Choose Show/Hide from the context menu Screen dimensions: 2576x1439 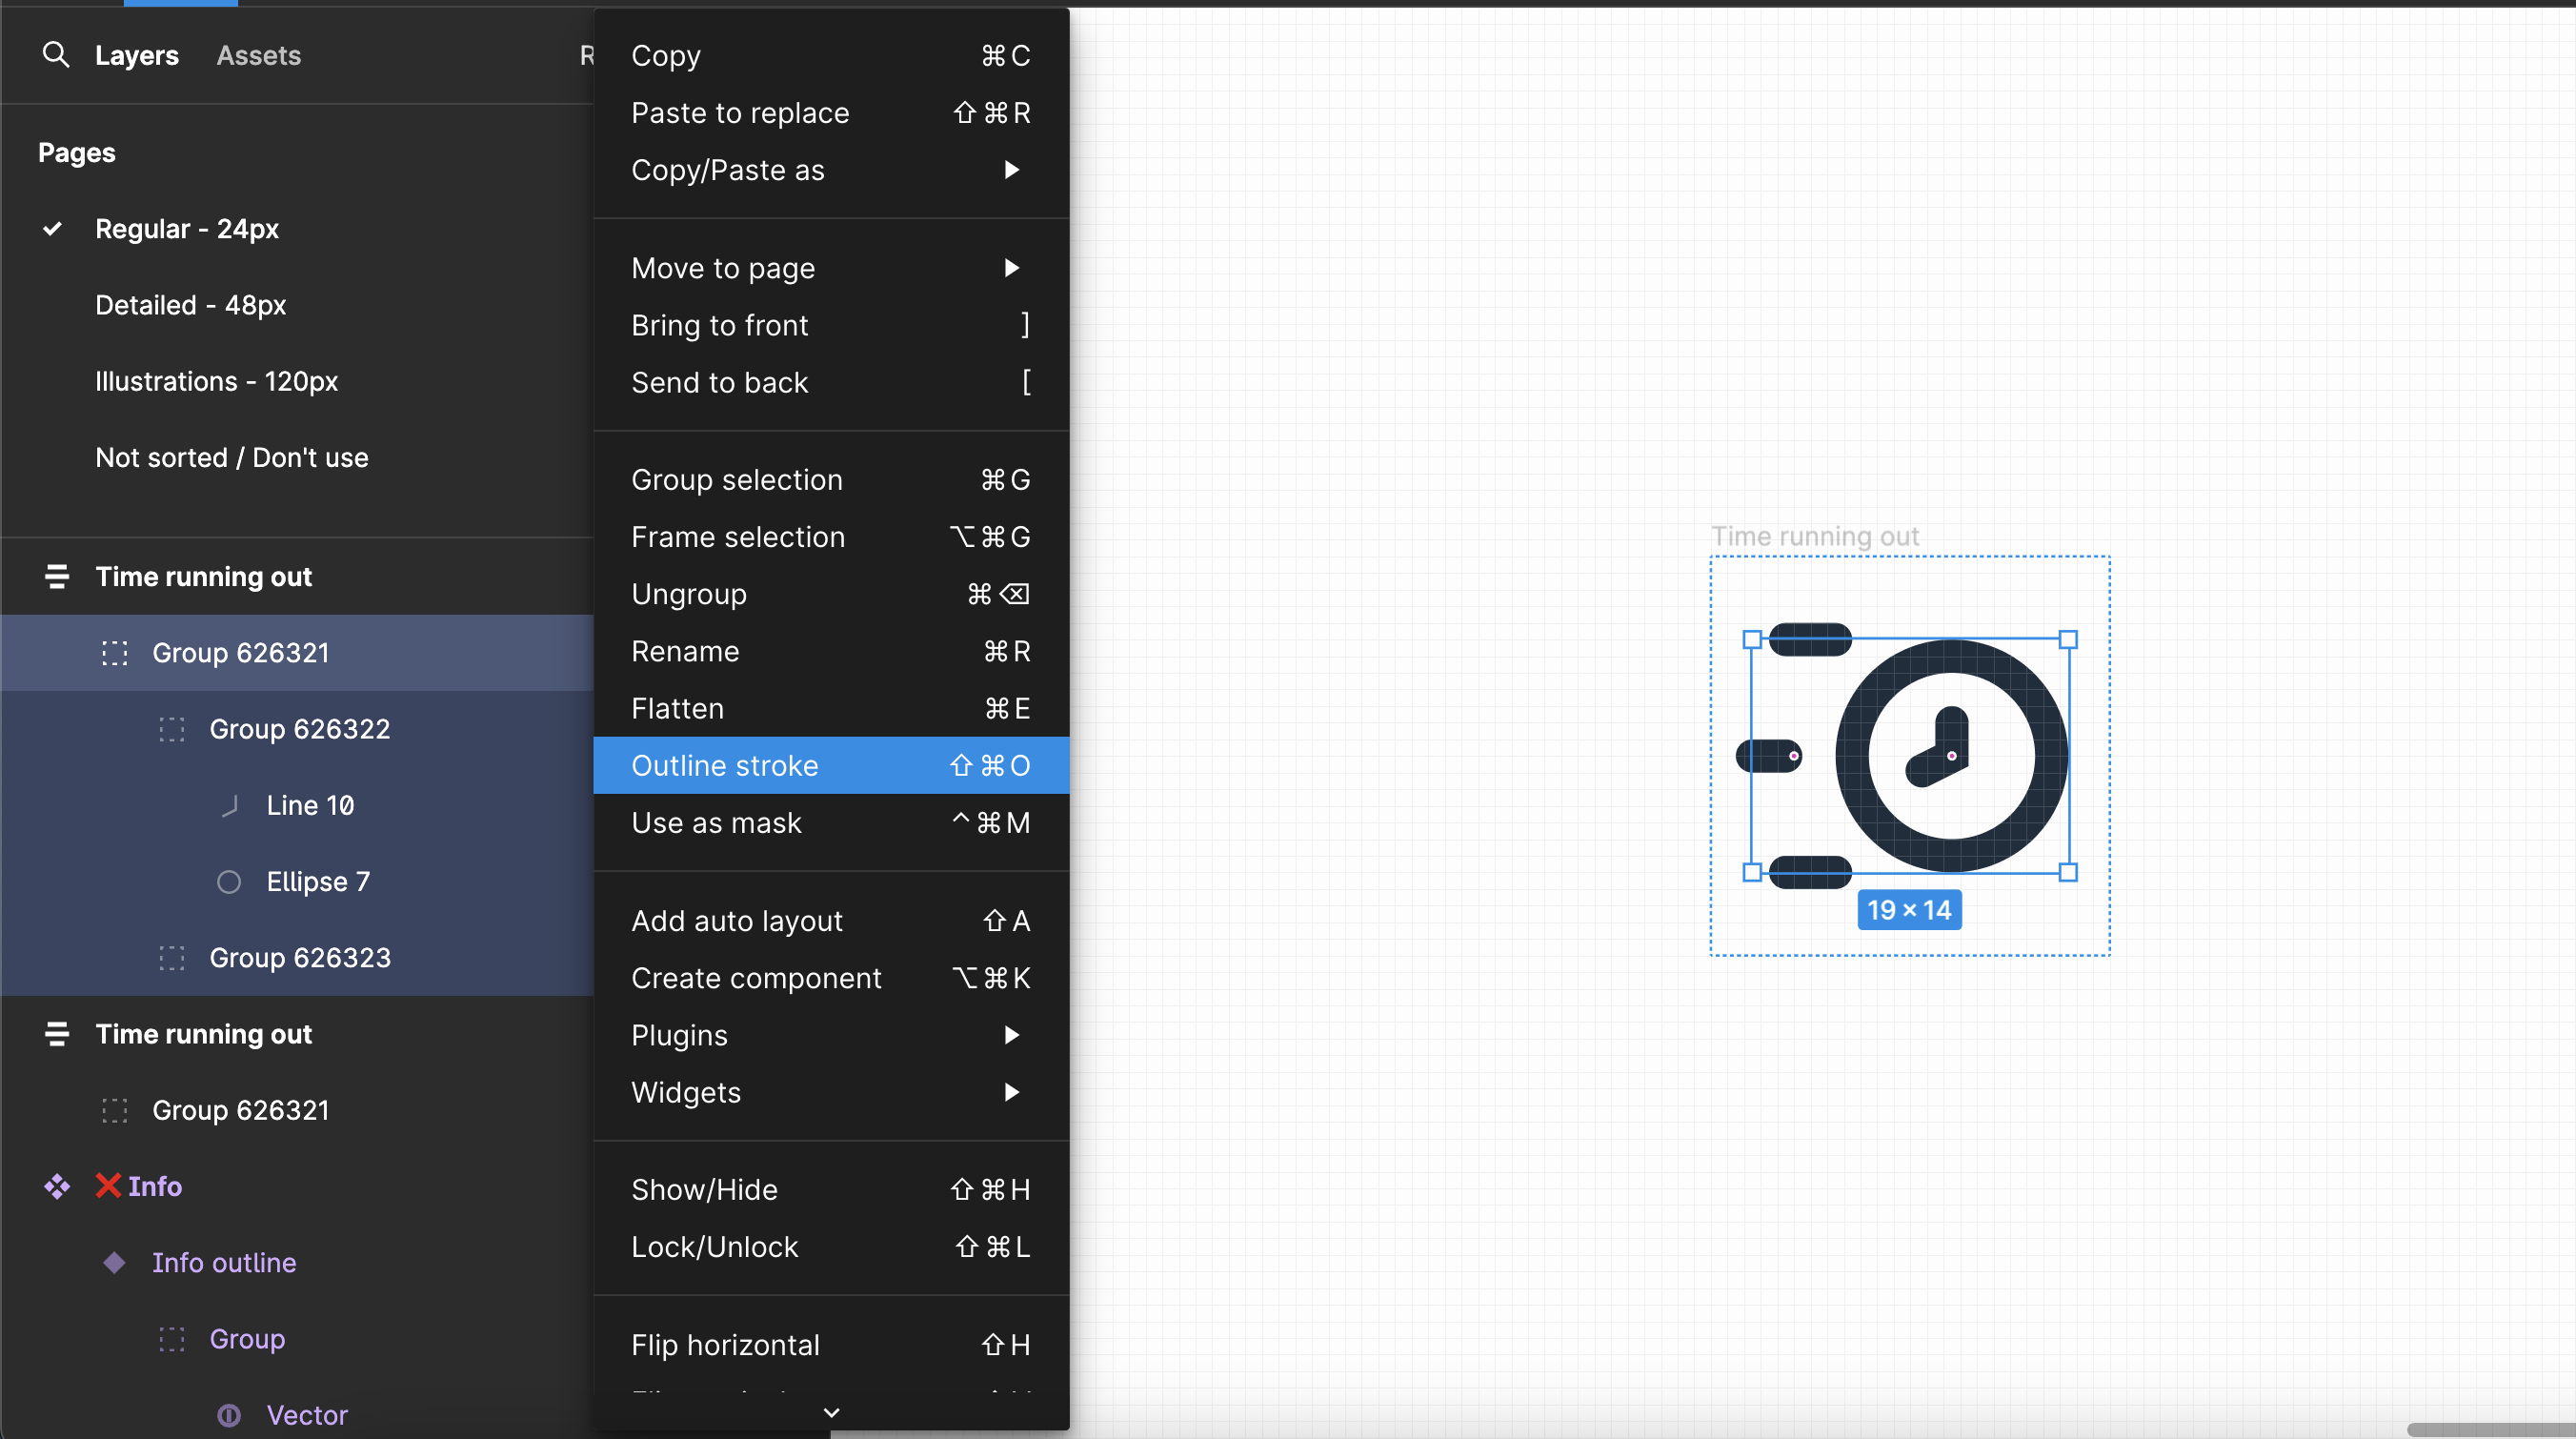(x=704, y=1189)
